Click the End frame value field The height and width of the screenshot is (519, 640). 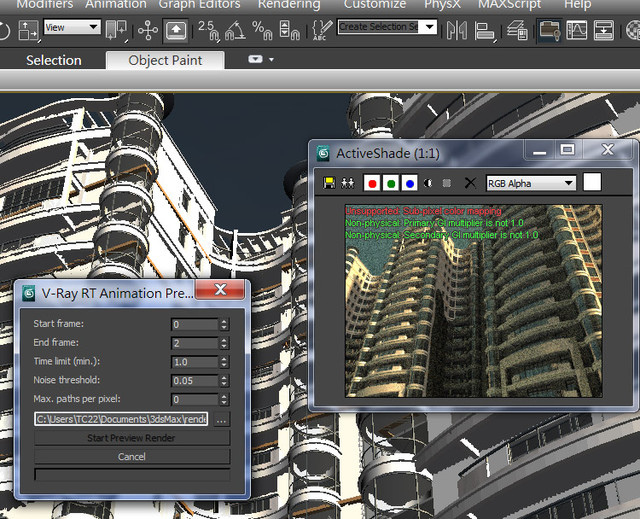point(195,343)
